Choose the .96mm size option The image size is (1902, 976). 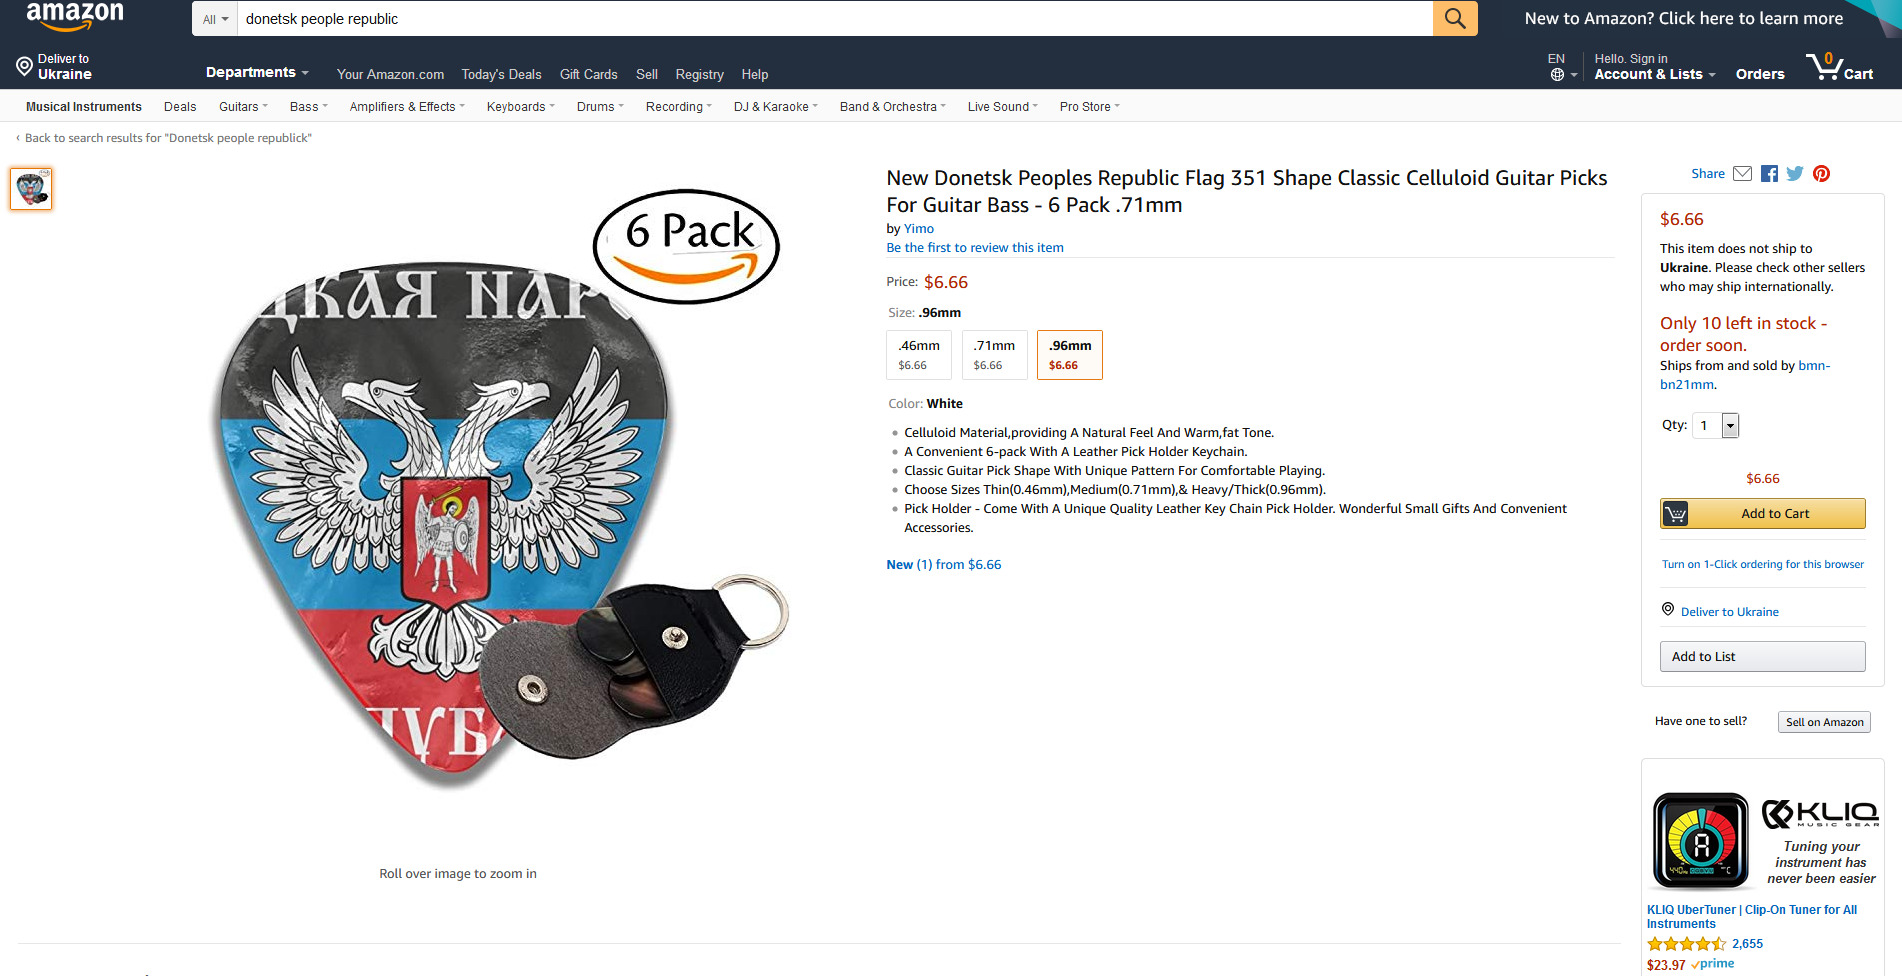[1070, 355]
